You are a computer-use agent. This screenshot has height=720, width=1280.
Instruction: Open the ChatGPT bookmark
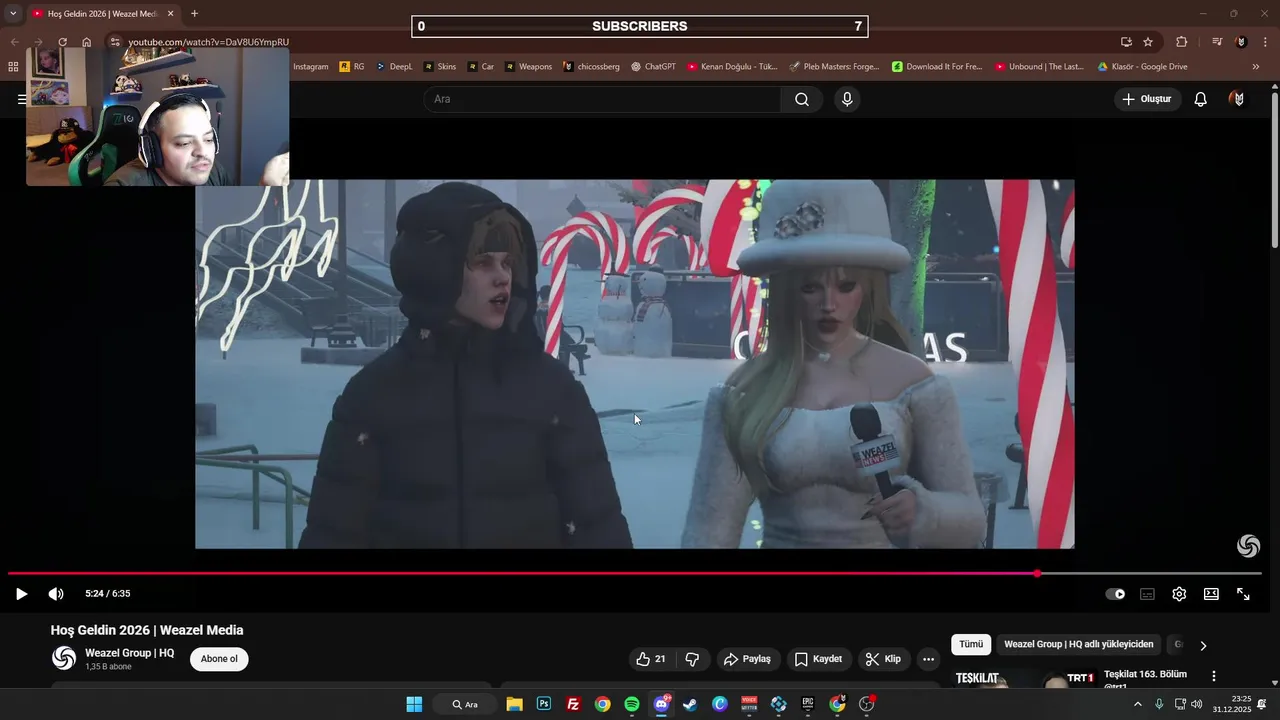point(653,67)
